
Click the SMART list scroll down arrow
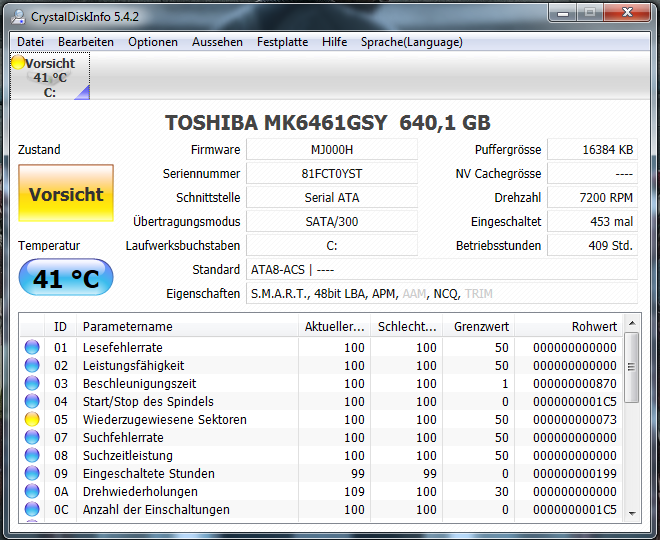coord(632,513)
